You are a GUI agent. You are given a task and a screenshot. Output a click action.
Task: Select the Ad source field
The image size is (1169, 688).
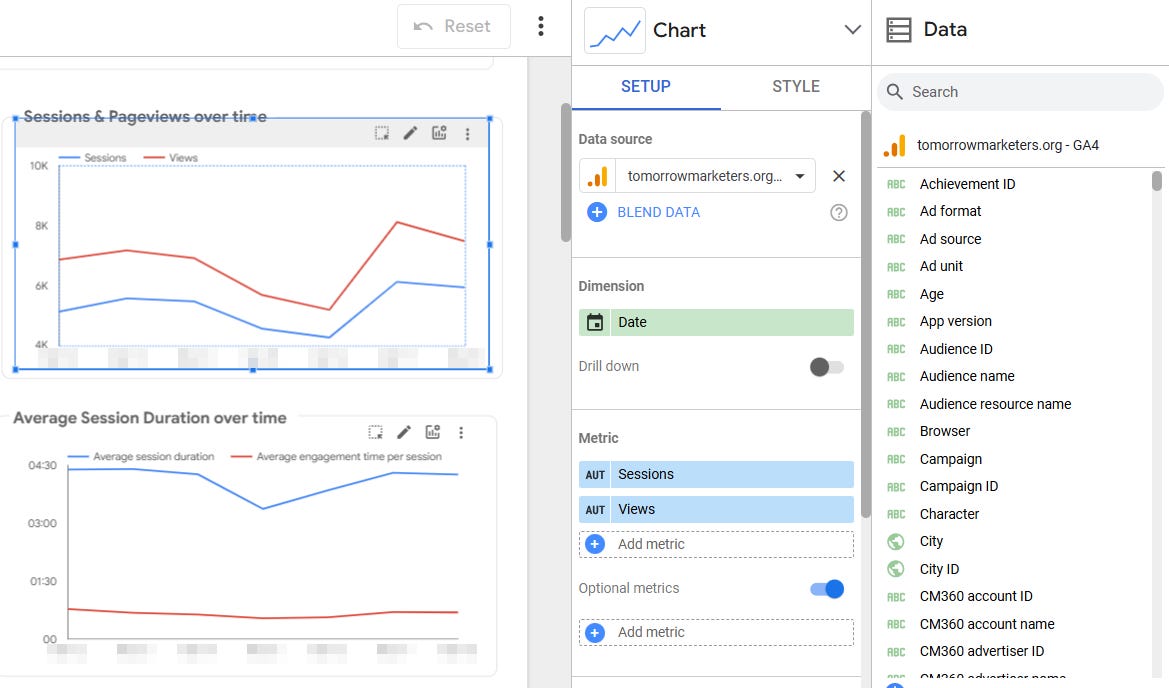950,239
